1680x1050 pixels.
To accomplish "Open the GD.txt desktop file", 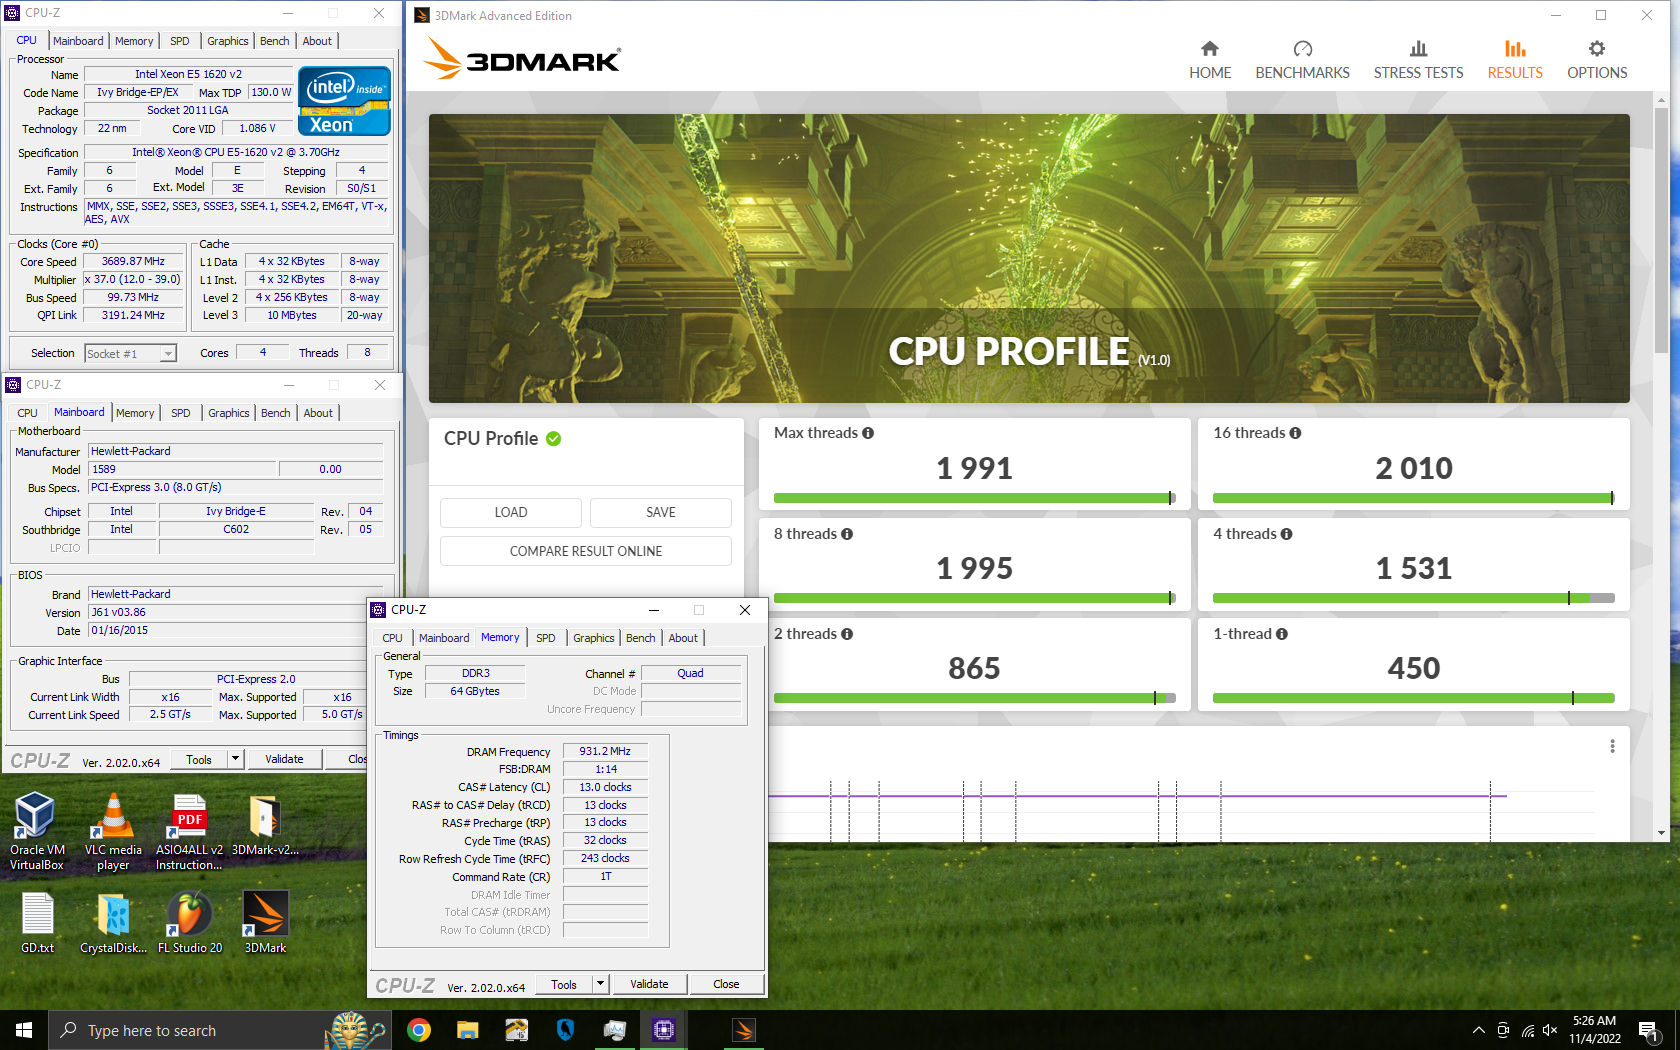I will pos(37,922).
